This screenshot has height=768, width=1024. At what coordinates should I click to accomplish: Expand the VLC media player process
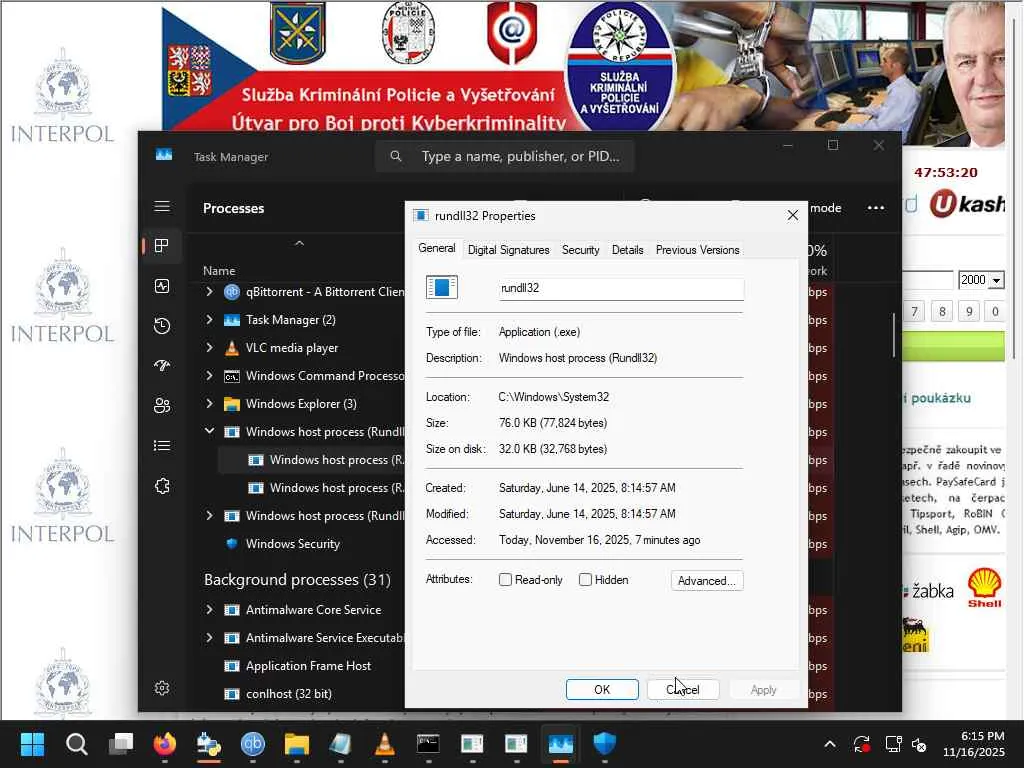click(209, 347)
